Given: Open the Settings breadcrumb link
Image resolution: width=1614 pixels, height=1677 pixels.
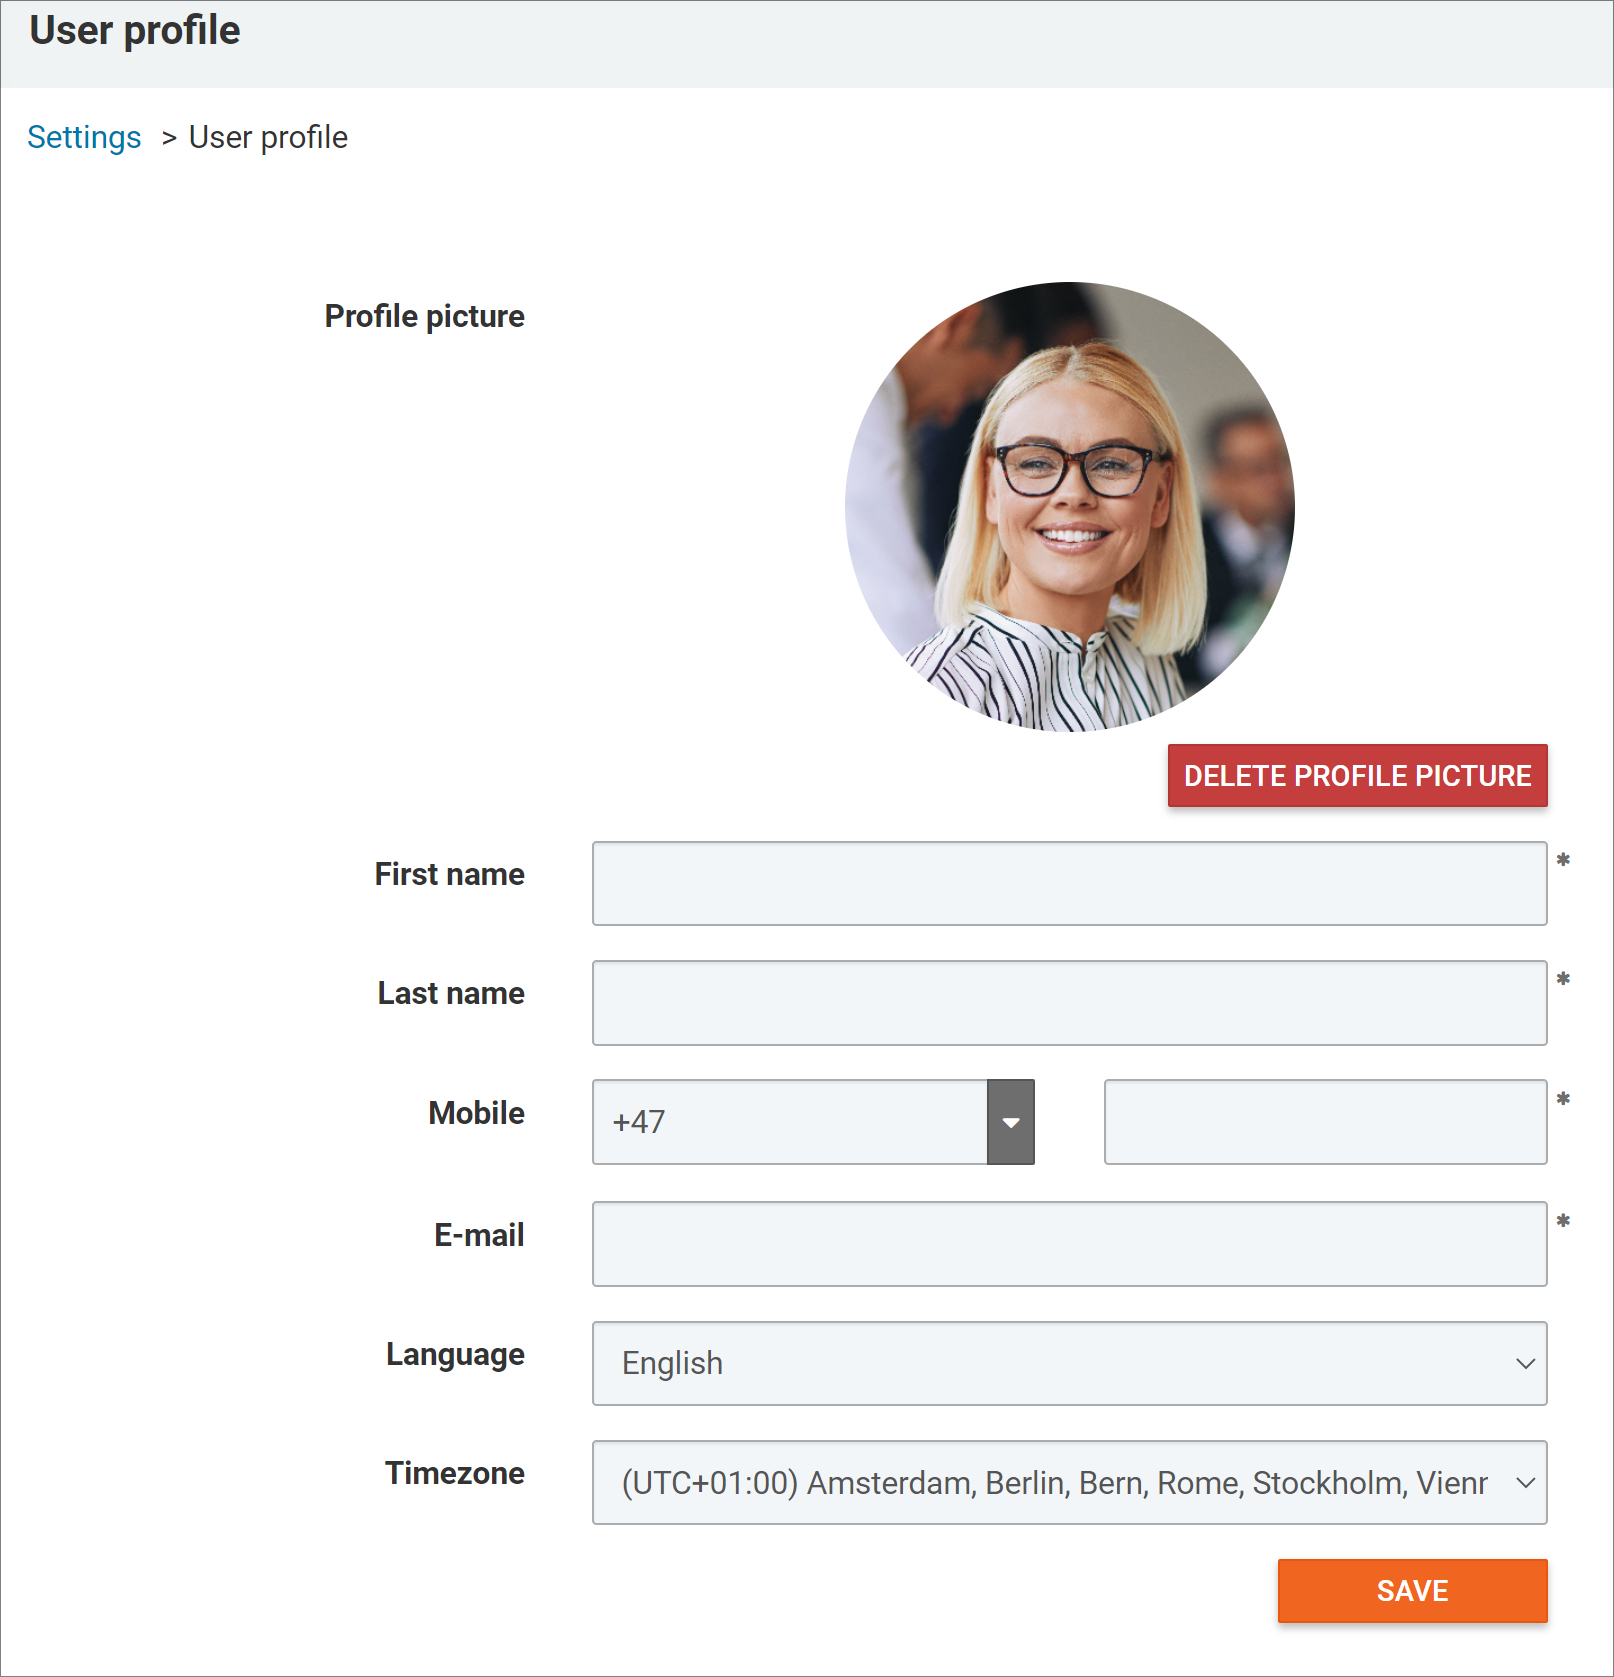Looking at the screenshot, I should 84,137.
